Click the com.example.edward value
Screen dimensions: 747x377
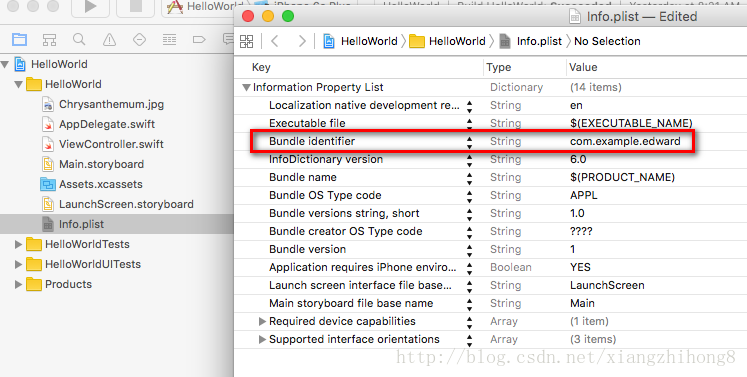tap(625, 142)
